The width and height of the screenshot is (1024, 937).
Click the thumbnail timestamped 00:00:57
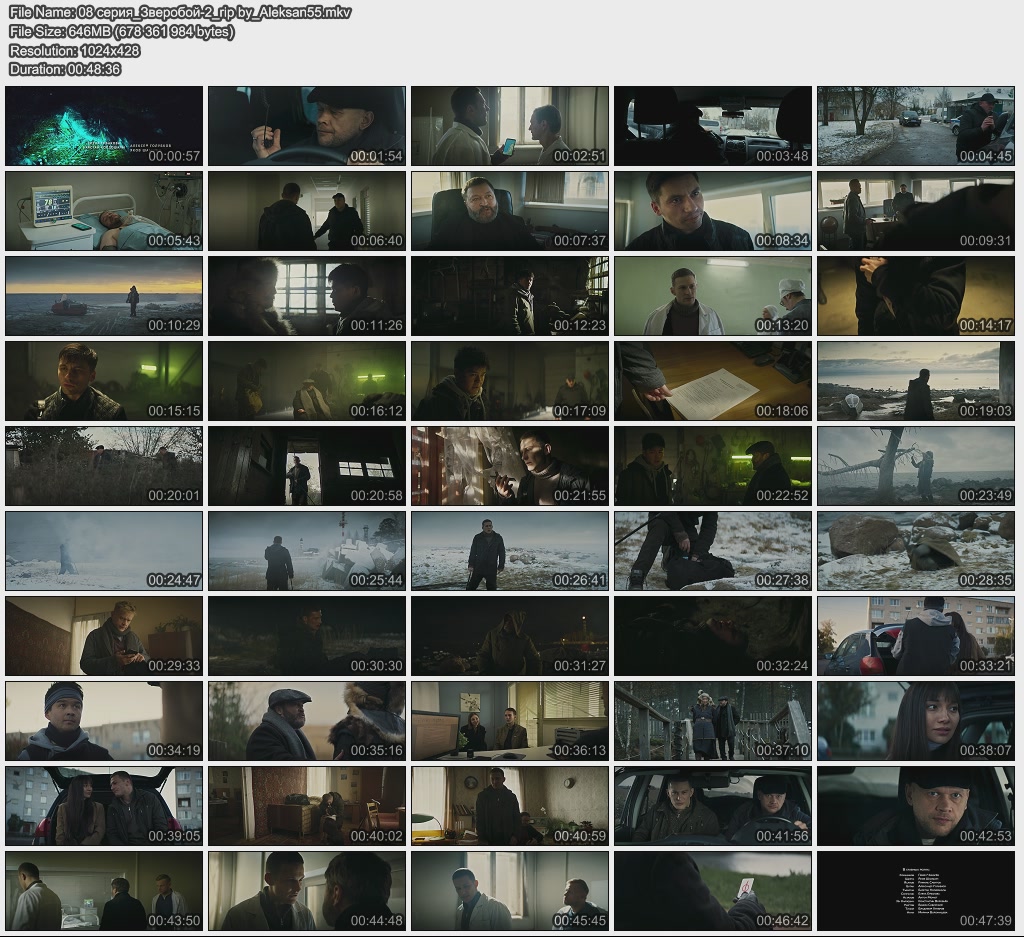pyautogui.click(x=104, y=126)
